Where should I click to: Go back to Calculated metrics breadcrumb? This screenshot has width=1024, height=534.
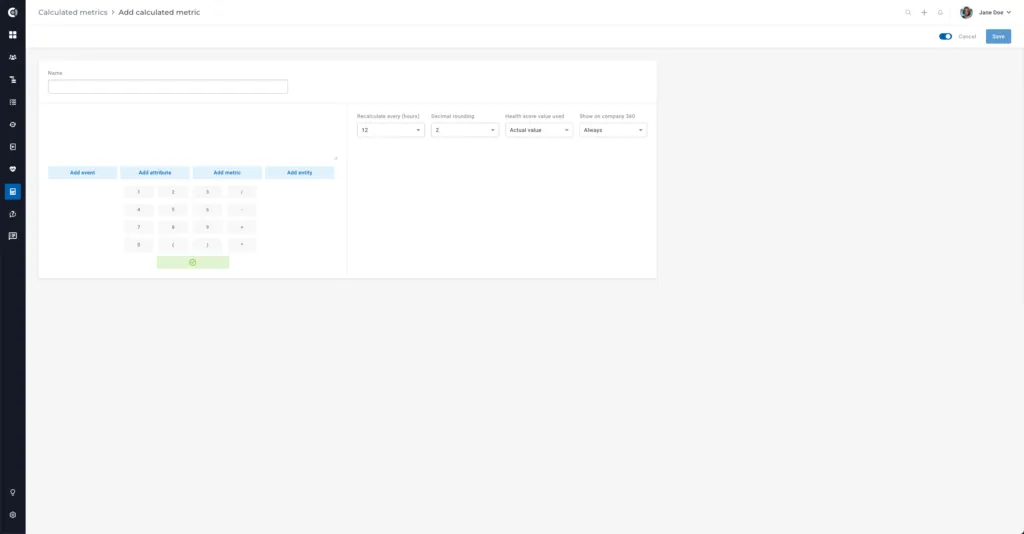72,12
